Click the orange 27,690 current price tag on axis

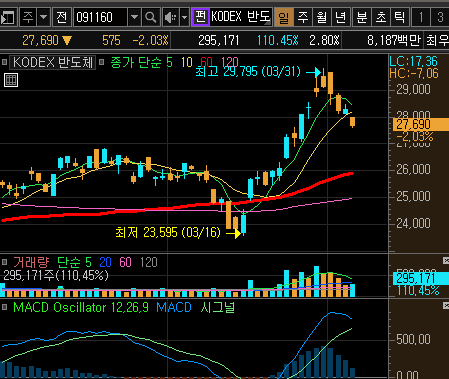(x=421, y=124)
